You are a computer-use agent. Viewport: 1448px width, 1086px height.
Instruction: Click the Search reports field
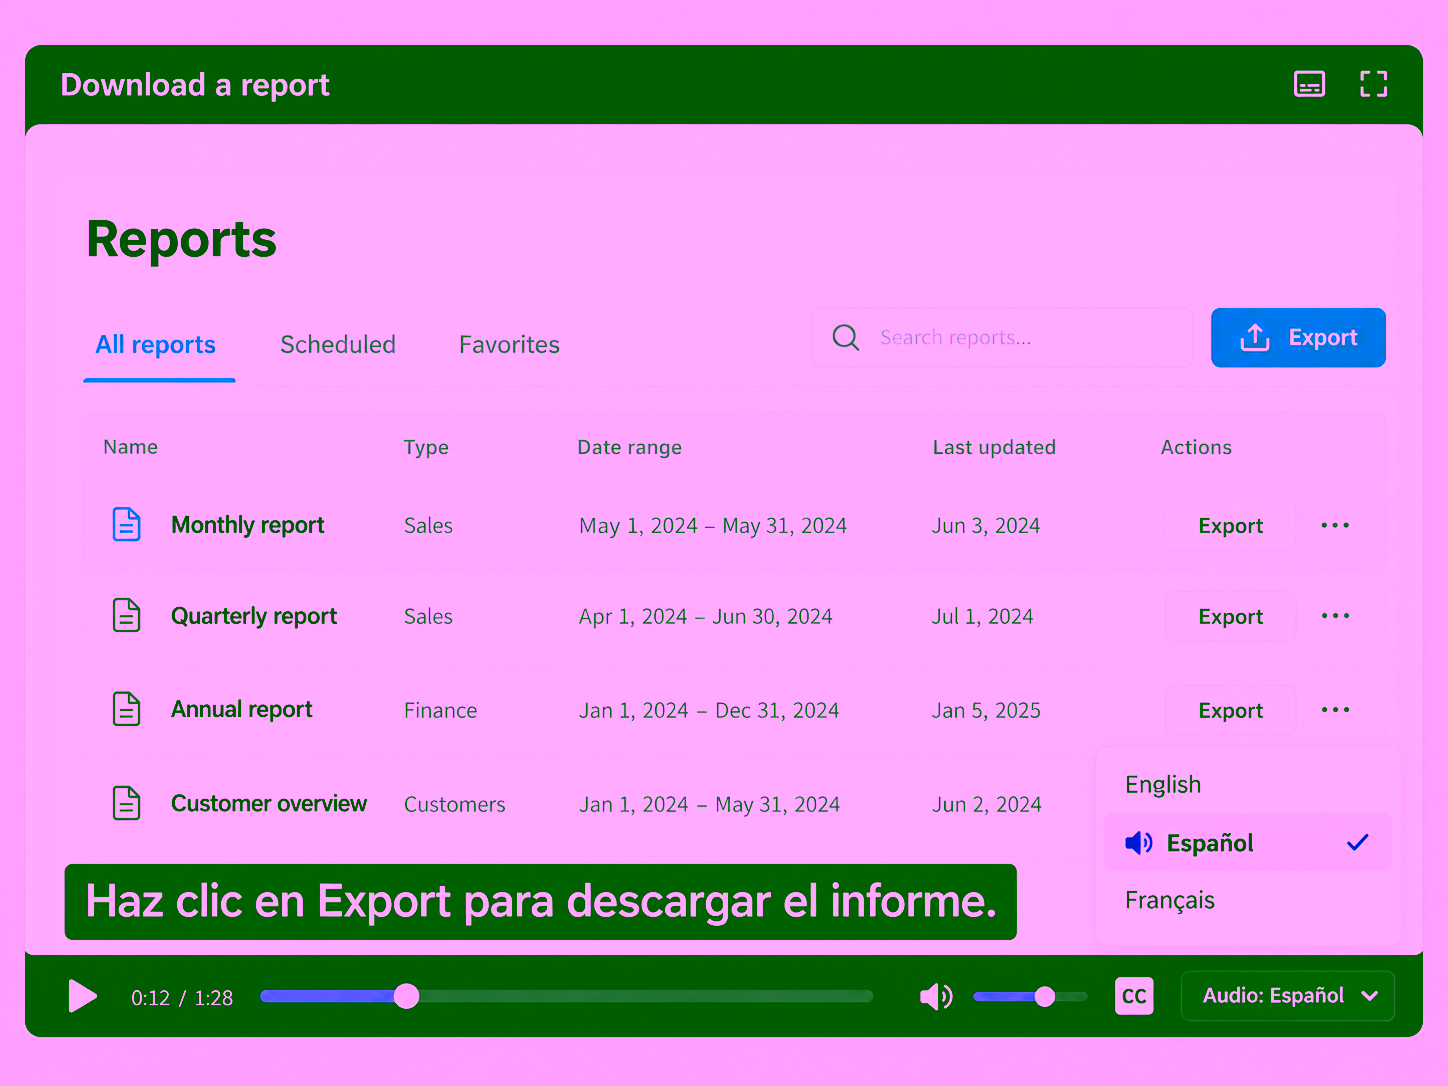coord(1003,338)
